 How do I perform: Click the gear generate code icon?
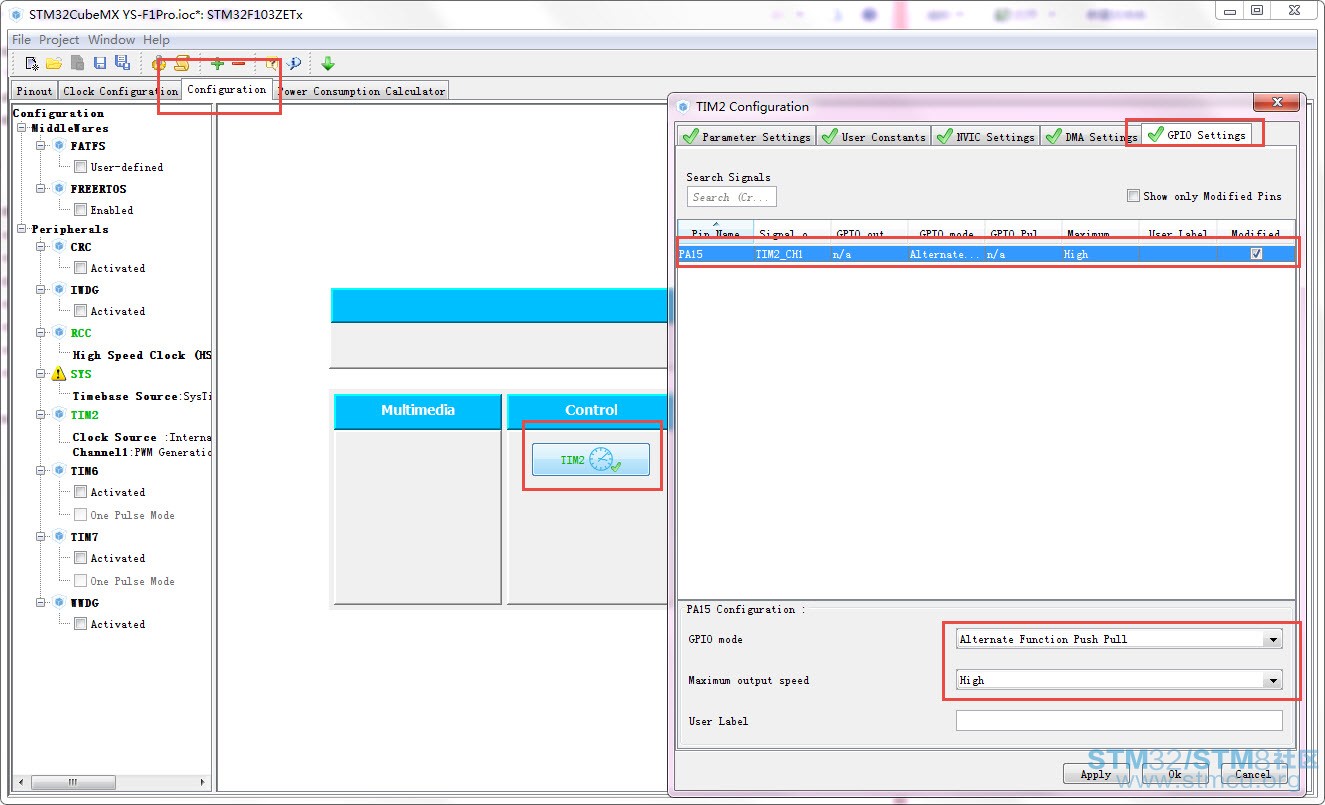coord(159,63)
